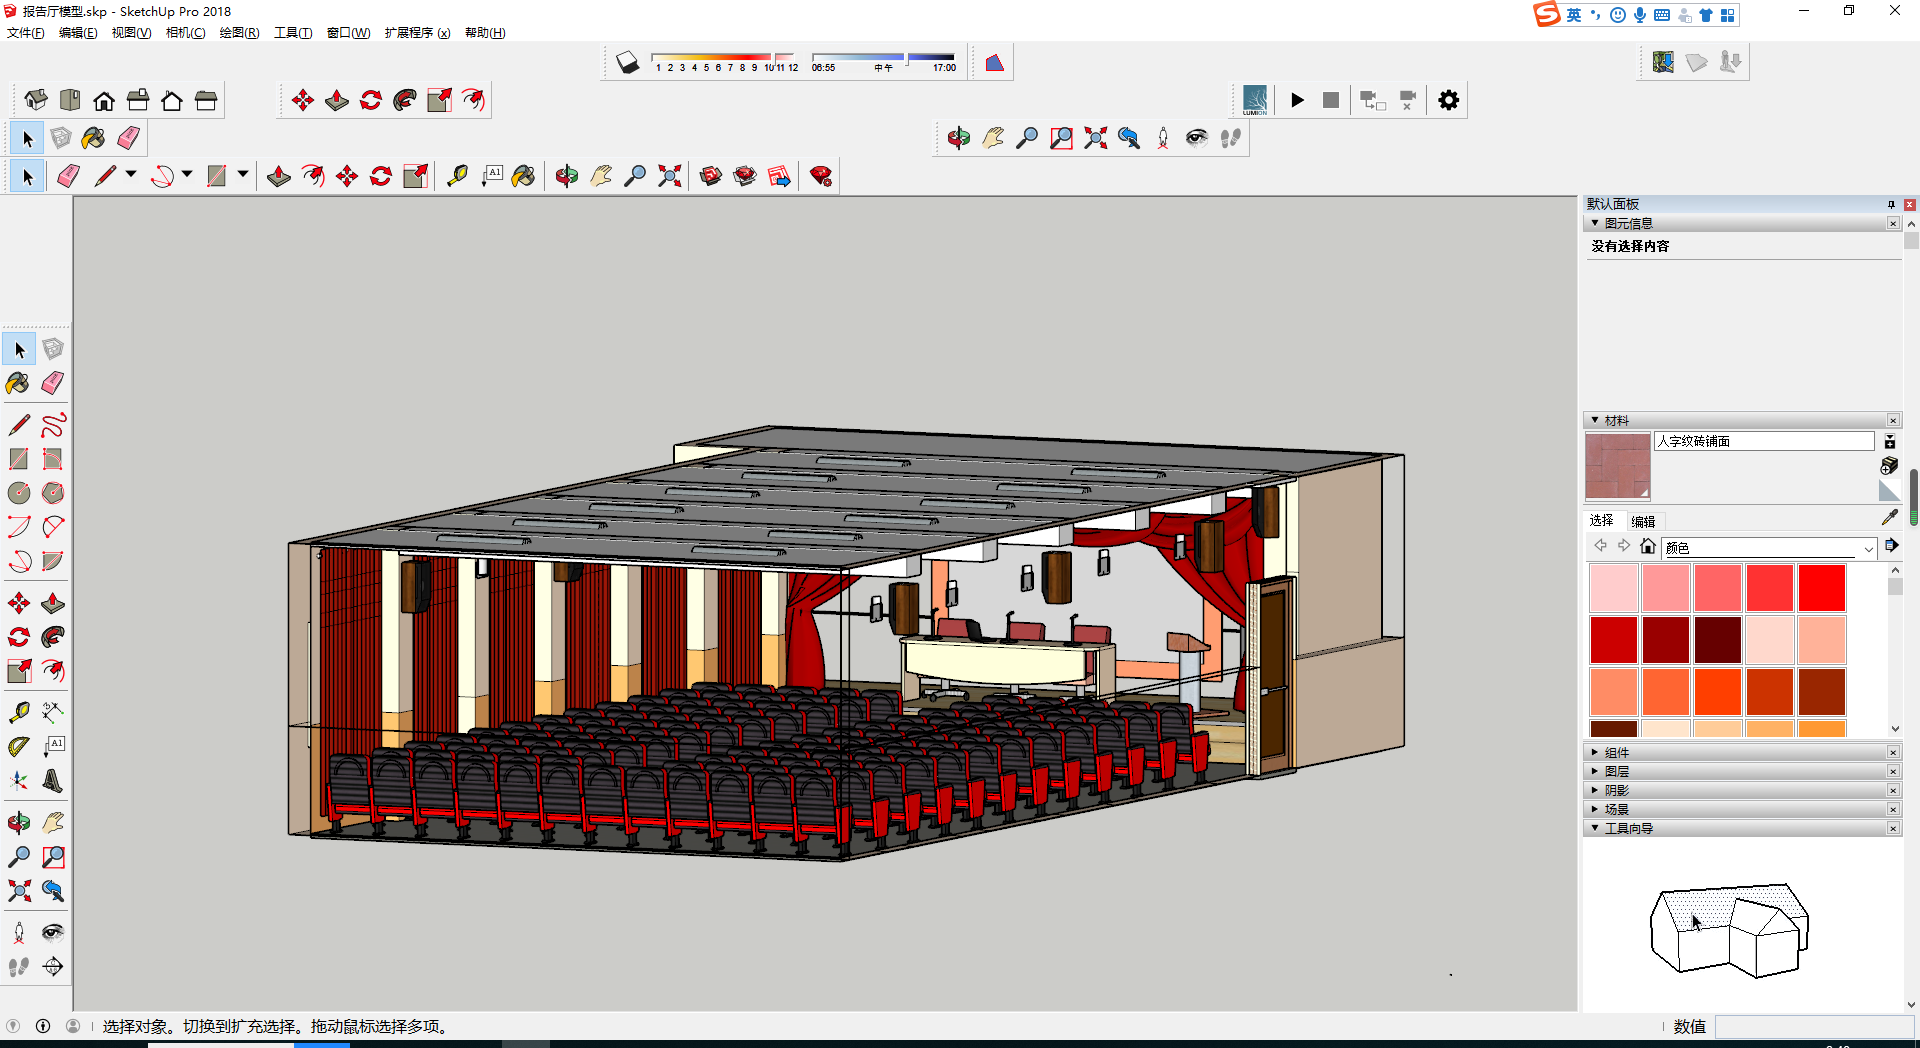
Task: Toggle section plane display icon
Action: click(x=994, y=63)
